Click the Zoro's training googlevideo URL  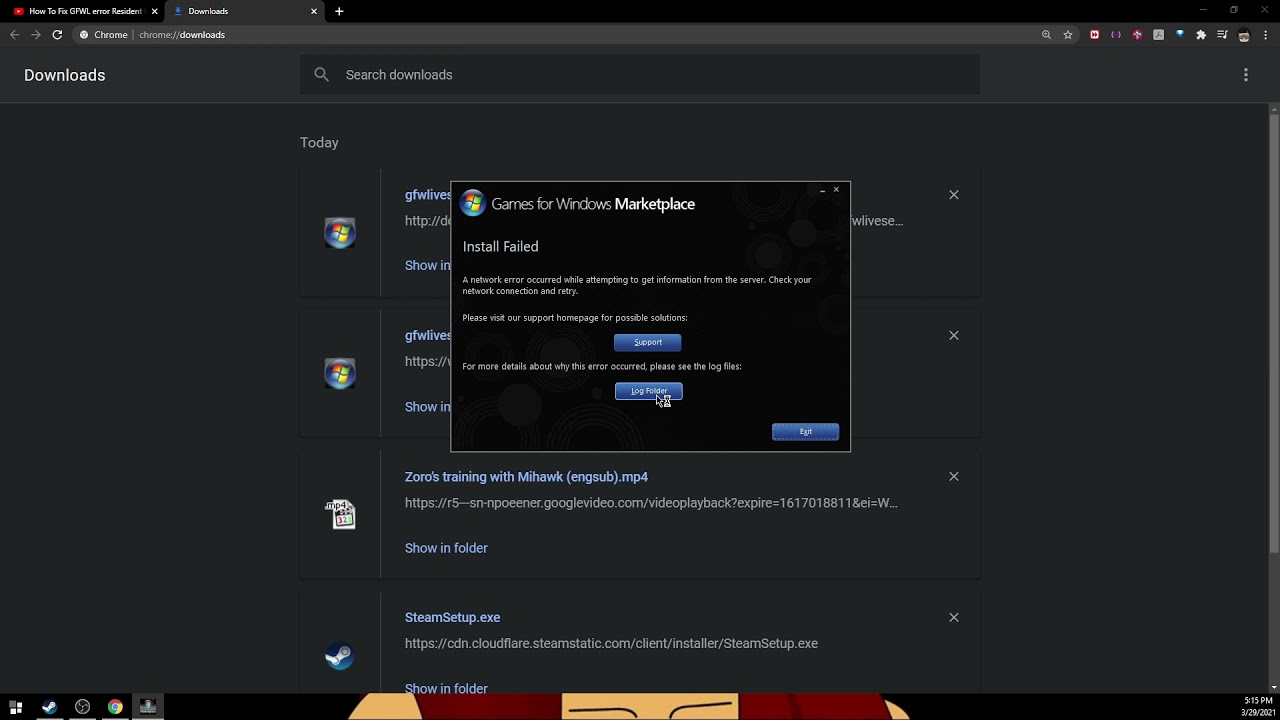[x=651, y=503]
